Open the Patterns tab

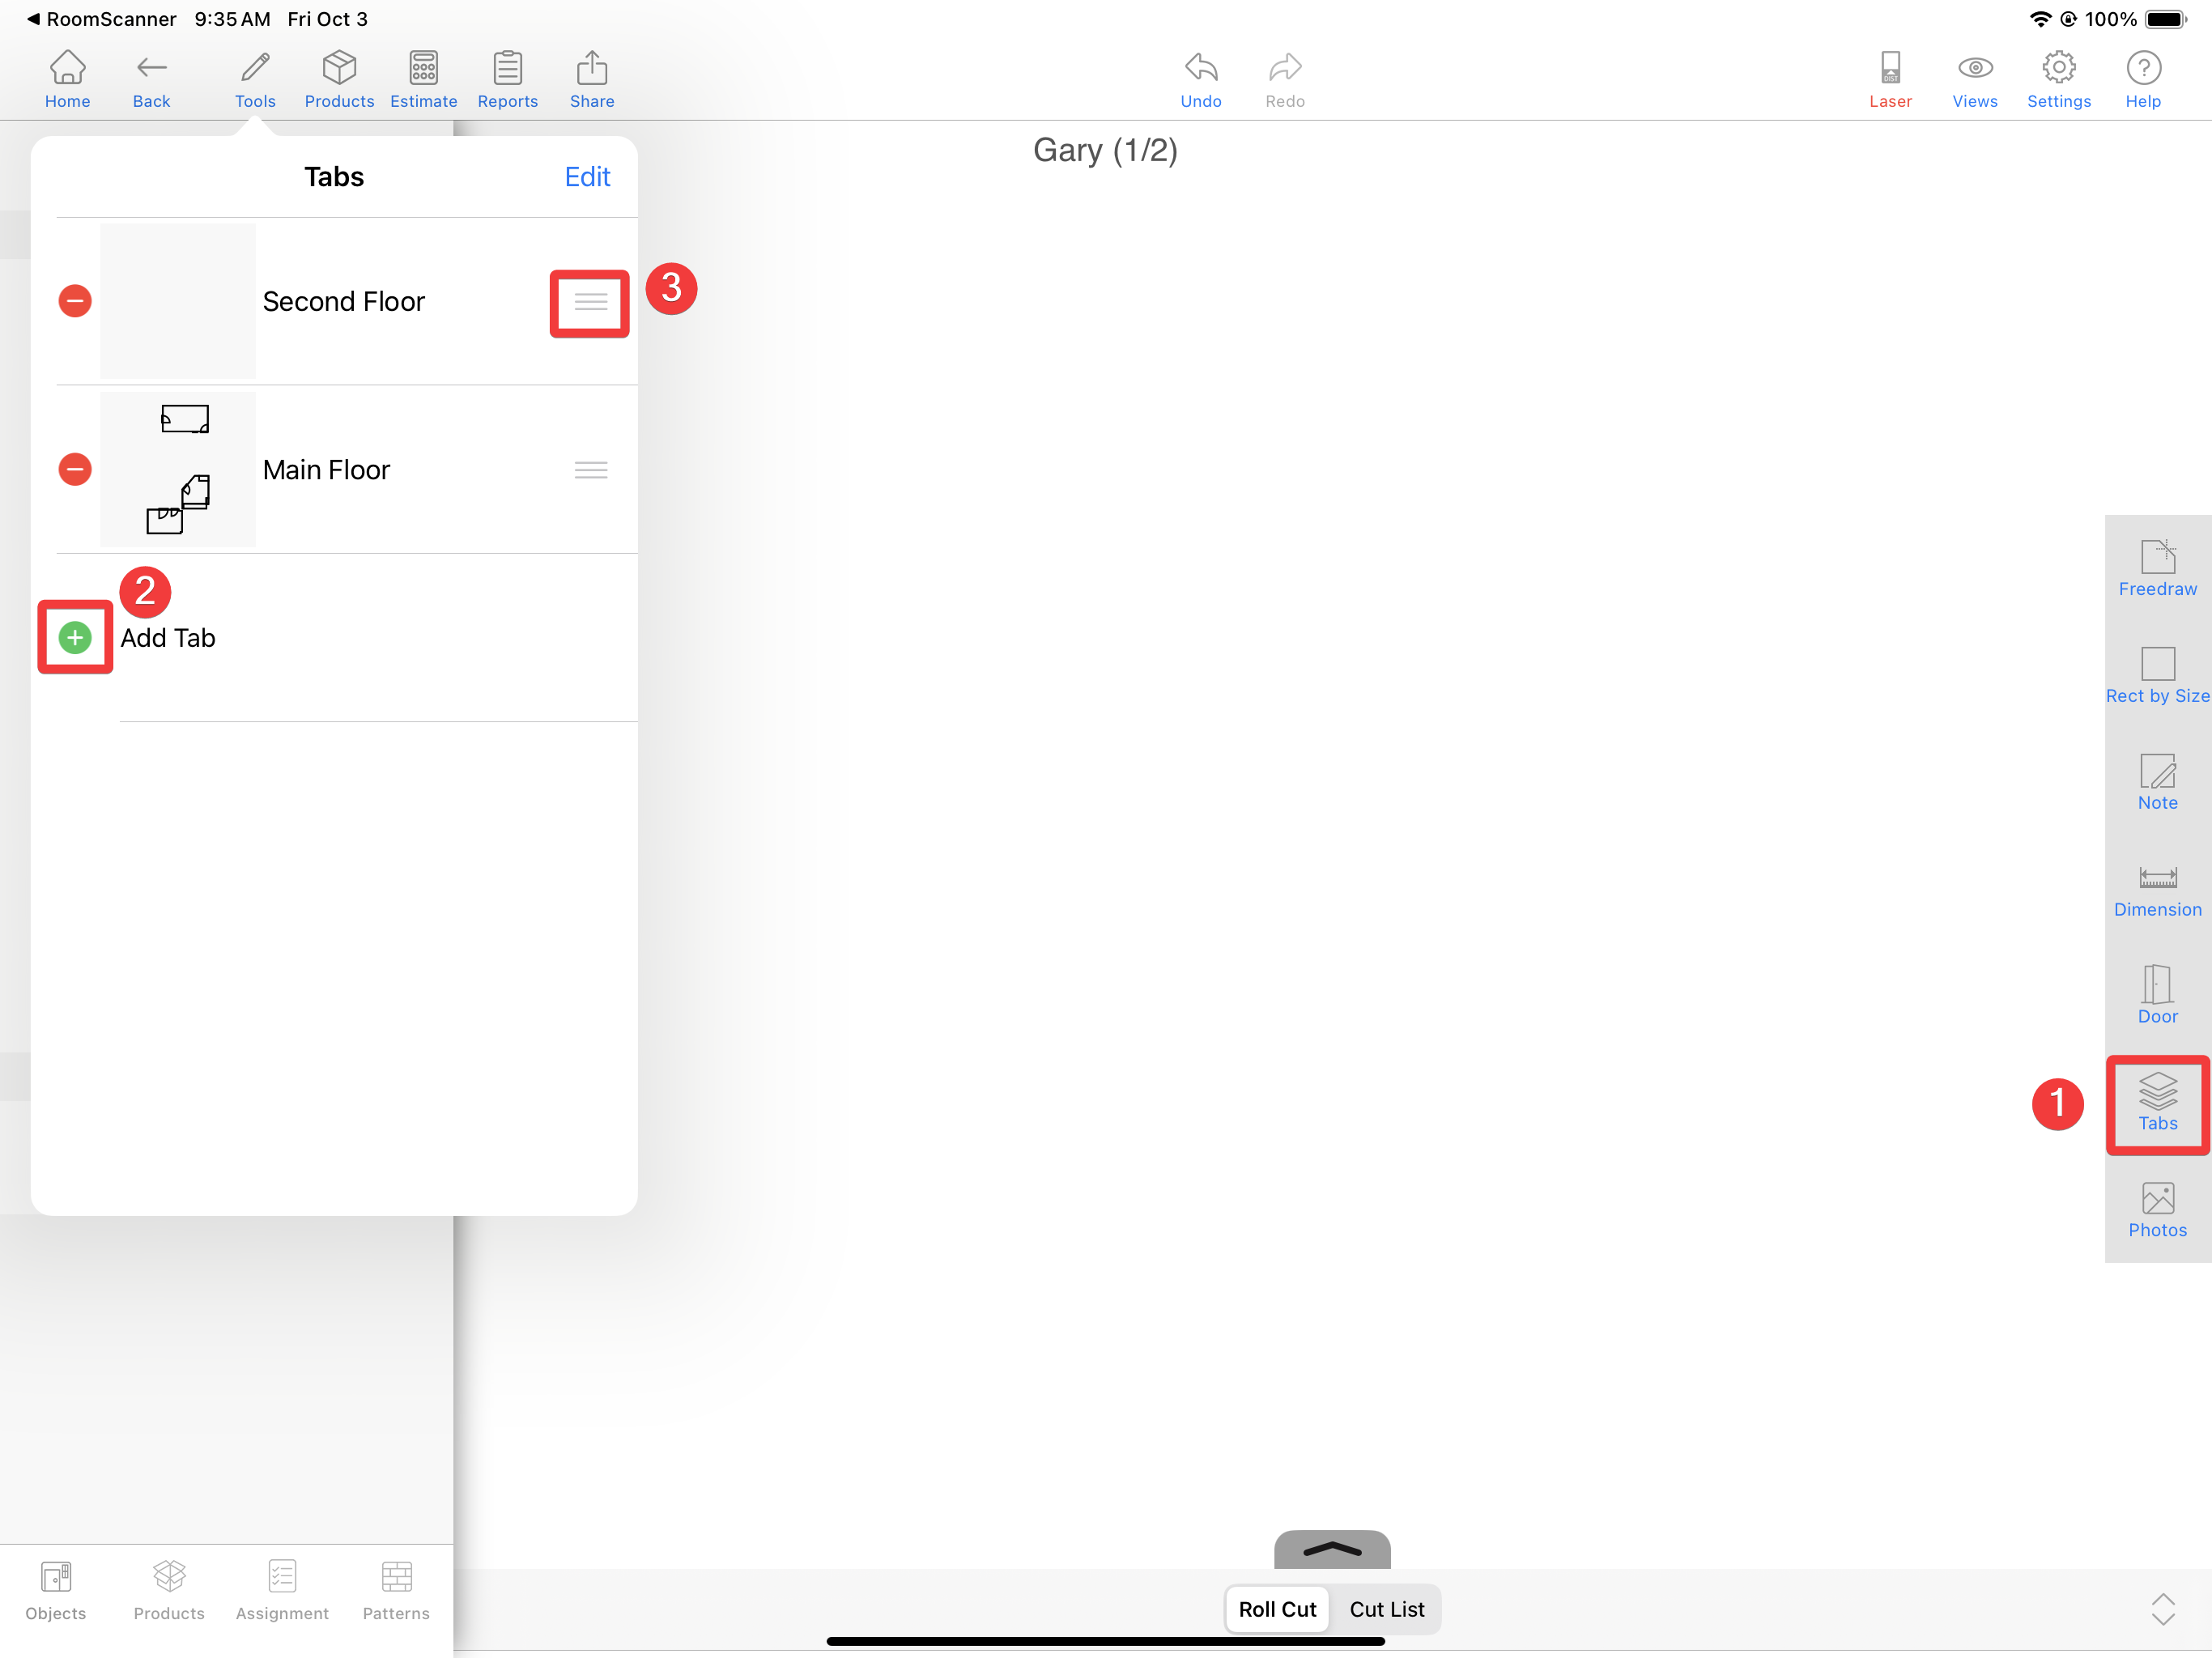pos(396,1589)
